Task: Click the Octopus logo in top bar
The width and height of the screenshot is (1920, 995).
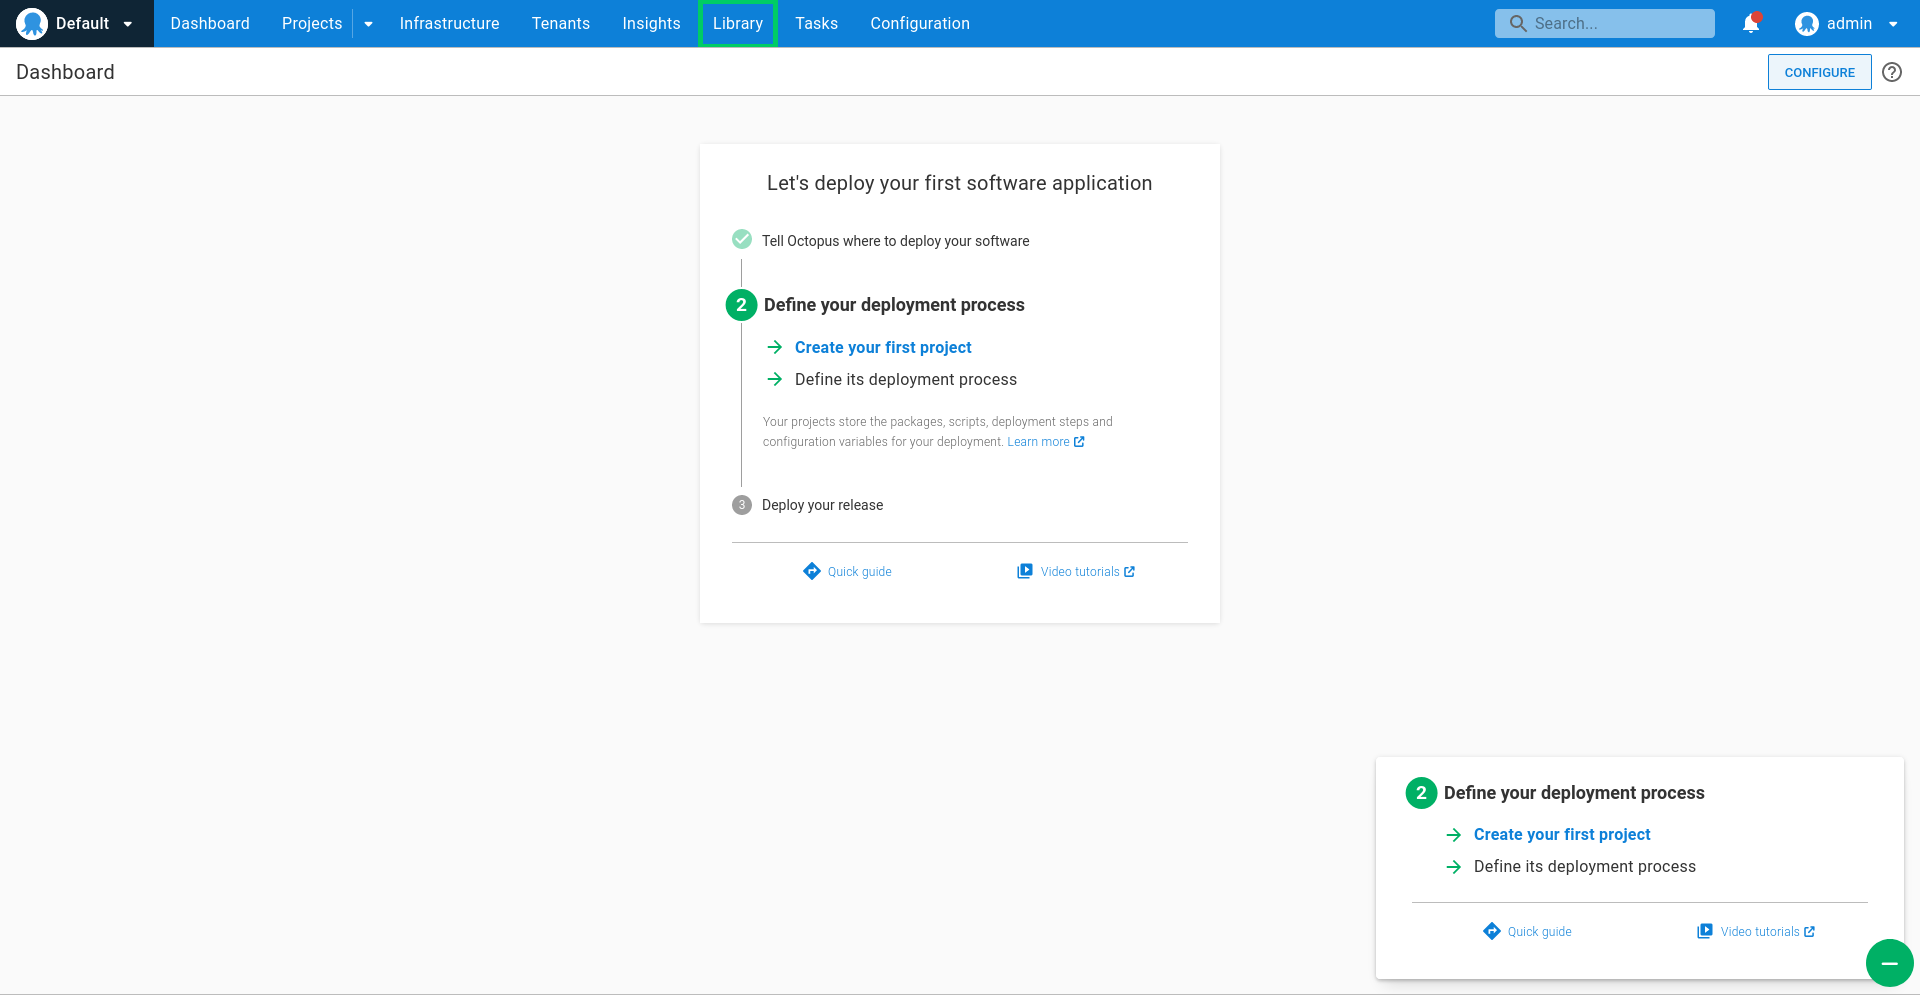Action: click(32, 23)
